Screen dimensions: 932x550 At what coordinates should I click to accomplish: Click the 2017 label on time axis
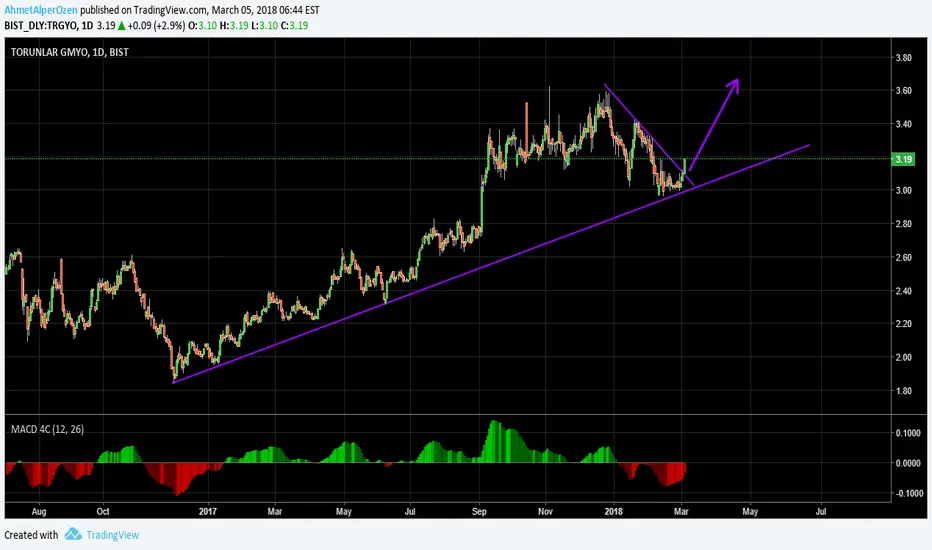[208, 511]
